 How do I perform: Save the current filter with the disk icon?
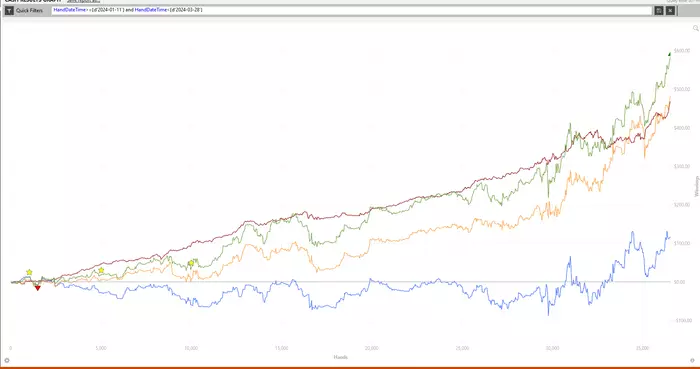pos(659,10)
